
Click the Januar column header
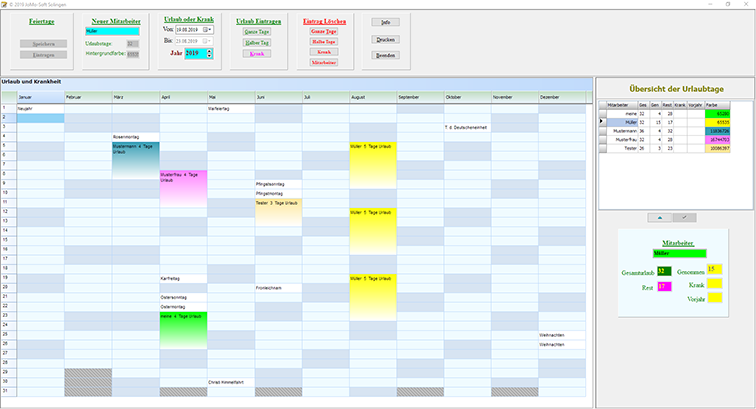click(x=40, y=96)
